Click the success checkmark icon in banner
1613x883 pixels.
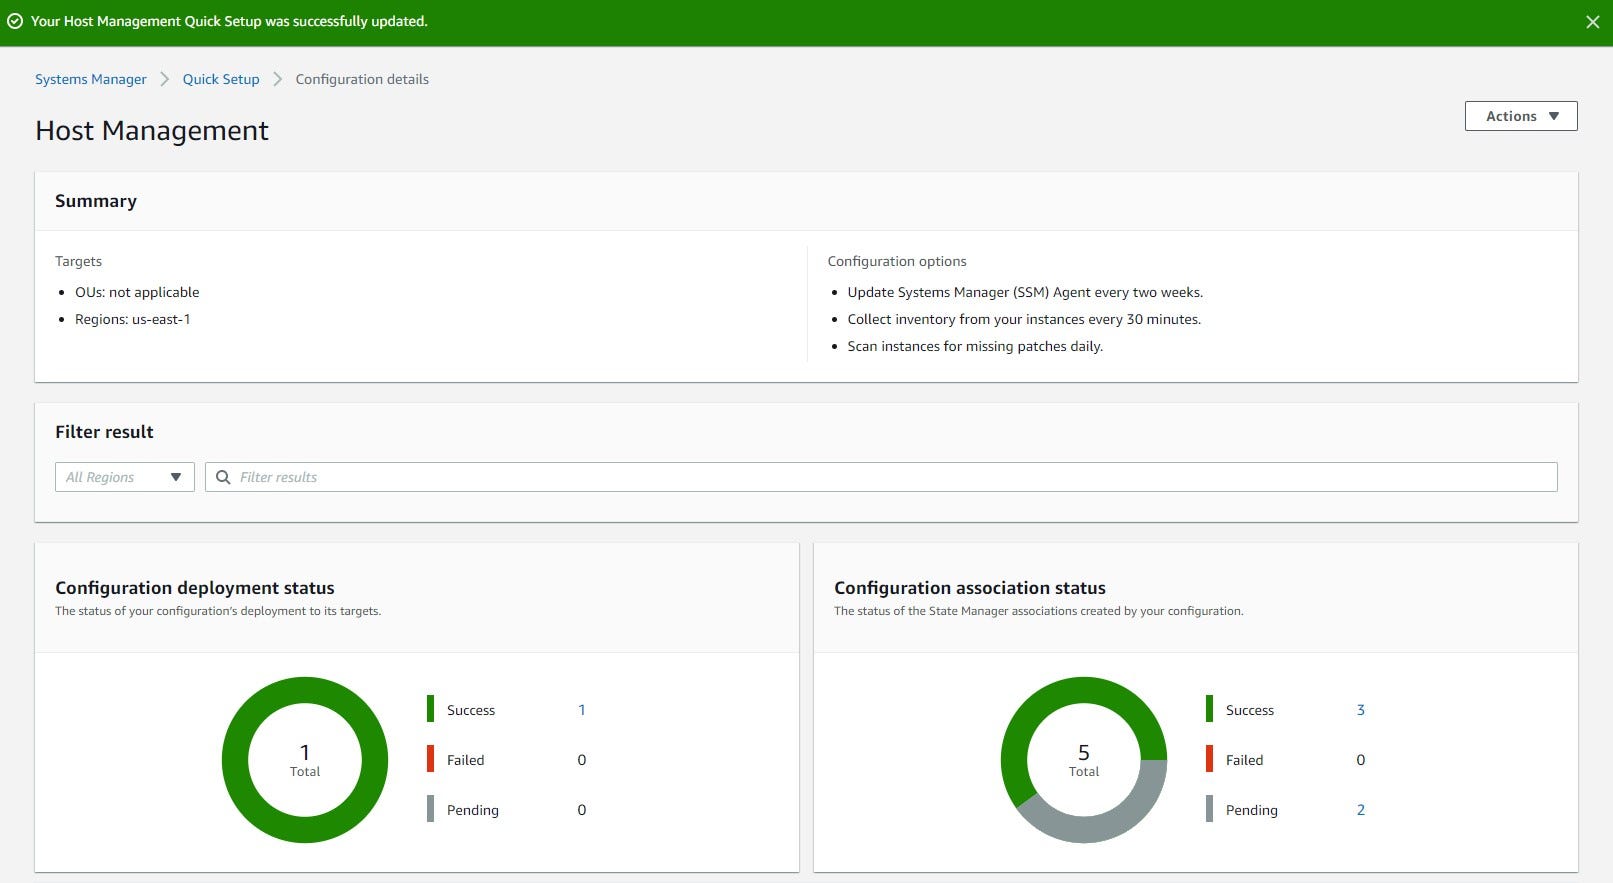coord(15,21)
